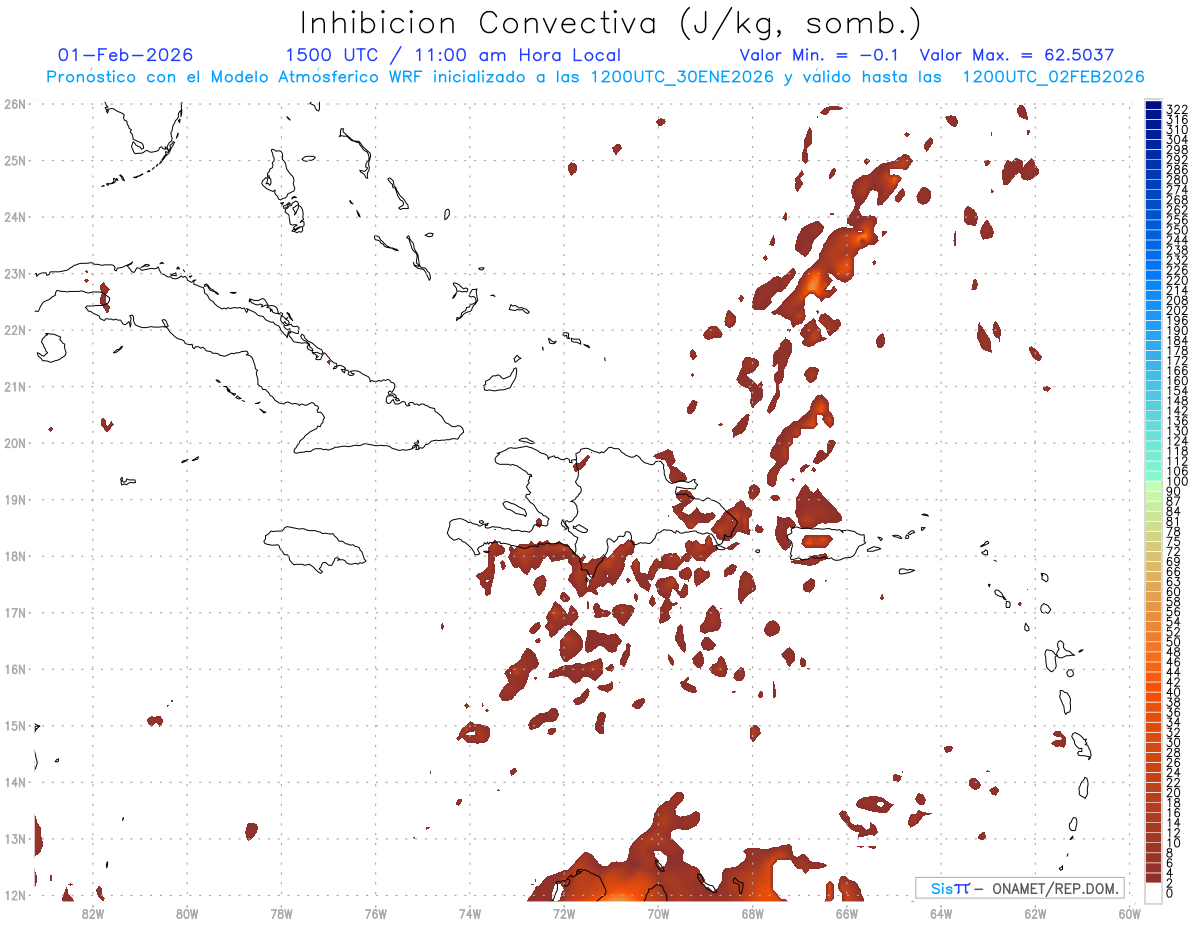Click the '24N' latitude label

pyautogui.click(x=15, y=216)
